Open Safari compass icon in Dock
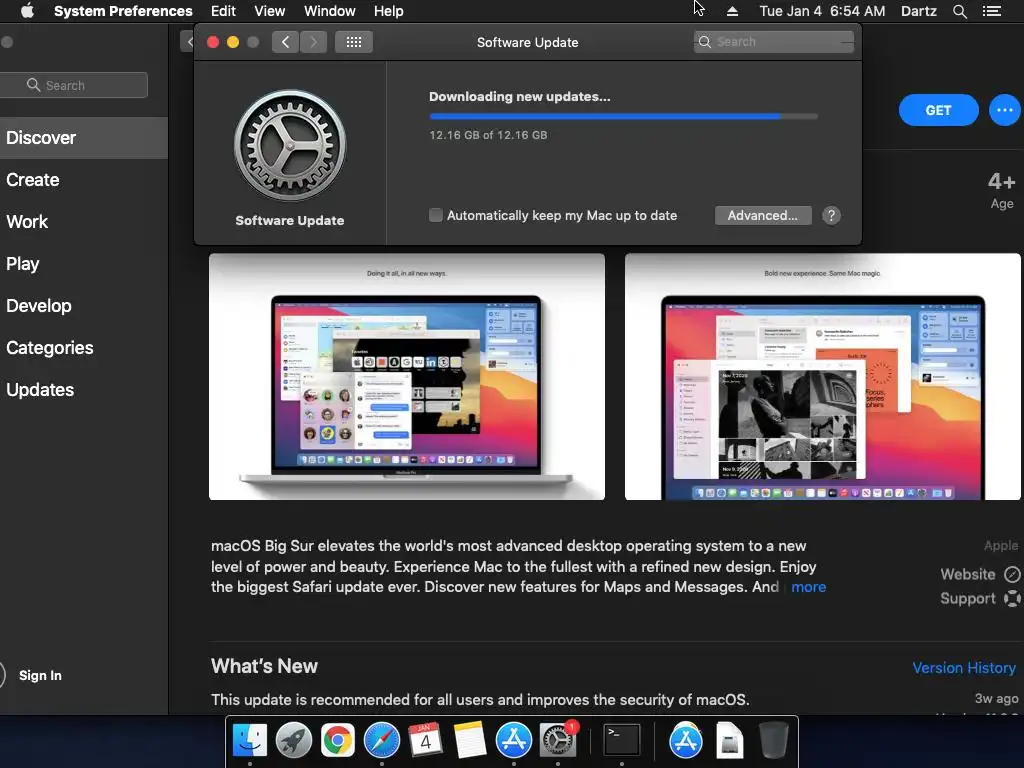1024x768 pixels. (381, 741)
